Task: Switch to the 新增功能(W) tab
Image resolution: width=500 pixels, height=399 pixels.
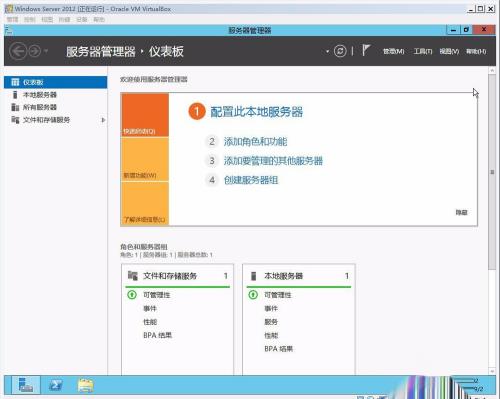Action: (x=145, y=159)
